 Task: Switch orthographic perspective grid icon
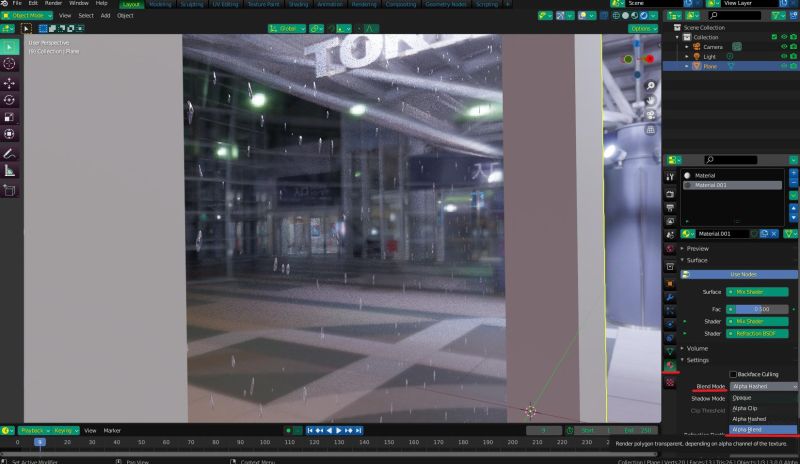(651, 130)
